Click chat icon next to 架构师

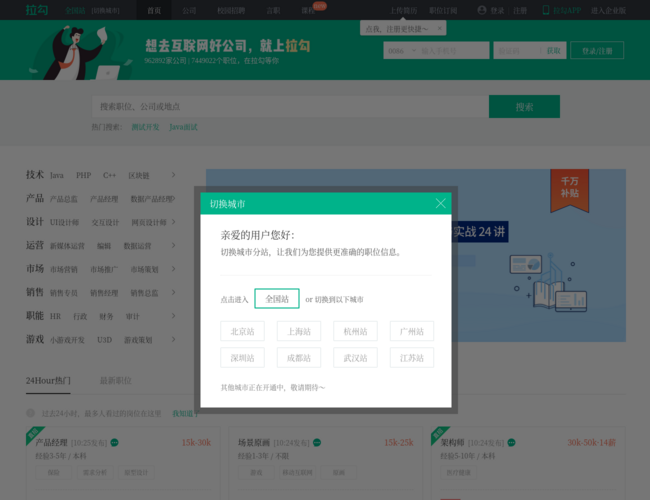click(x=512, y=443)
